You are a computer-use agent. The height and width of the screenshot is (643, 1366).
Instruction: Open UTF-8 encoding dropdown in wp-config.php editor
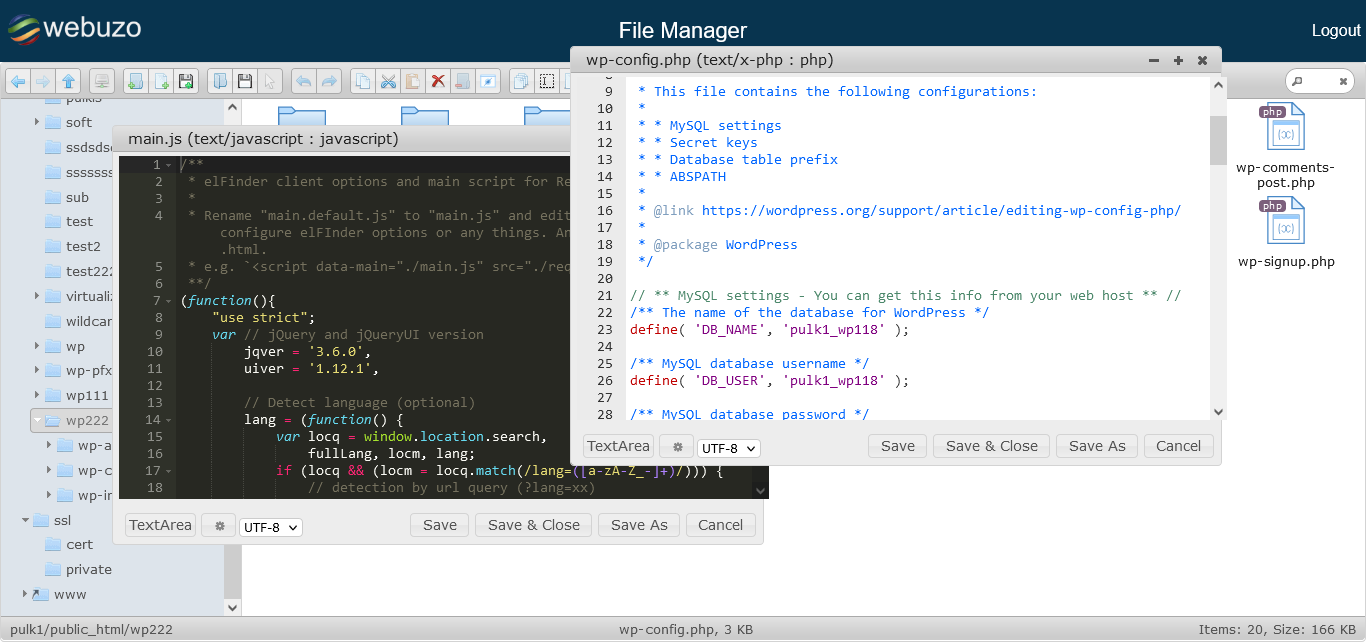(729, 448)
